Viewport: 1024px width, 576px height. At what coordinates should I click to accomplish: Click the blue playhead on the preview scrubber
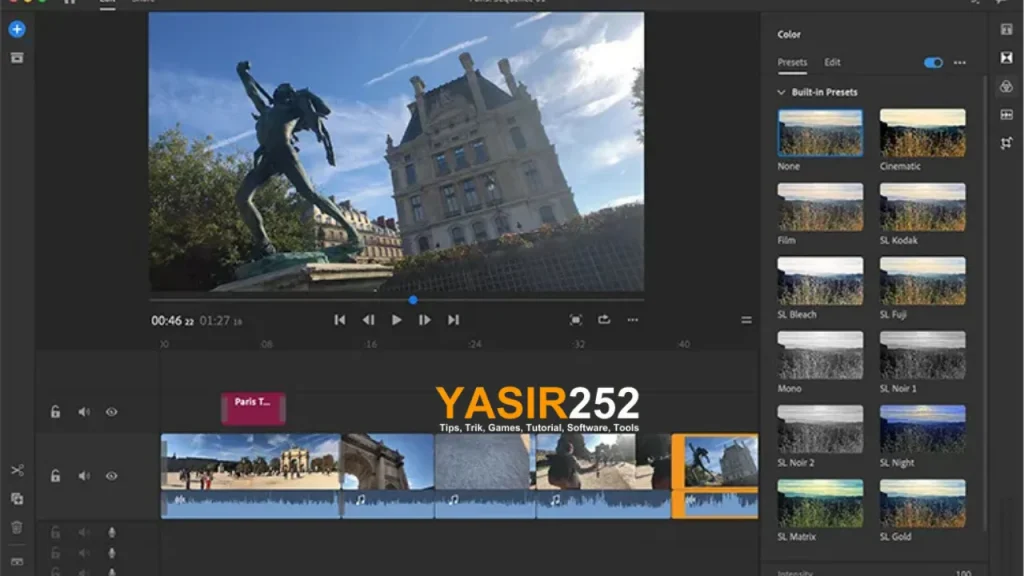pos(413,300)
